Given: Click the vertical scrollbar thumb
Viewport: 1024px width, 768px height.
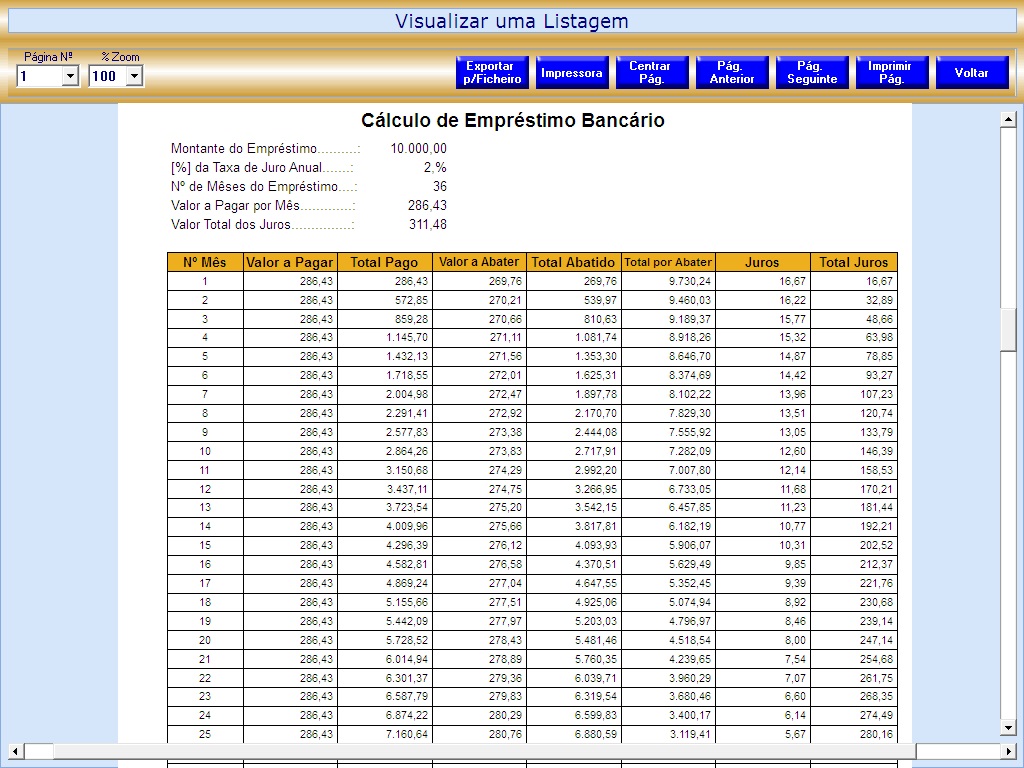Looking at the screenshot, I should [1008, 330].
